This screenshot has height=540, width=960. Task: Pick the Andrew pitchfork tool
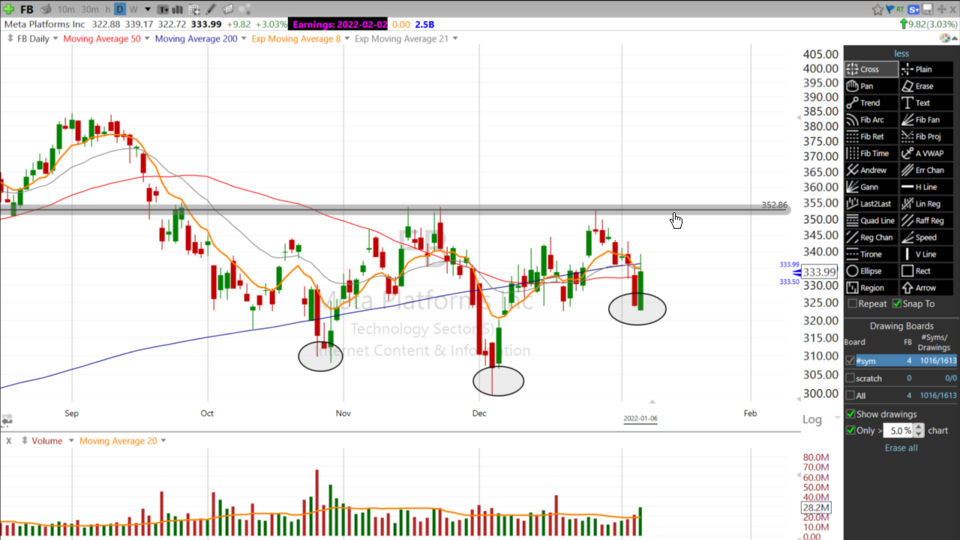click(x=871, y=170)
